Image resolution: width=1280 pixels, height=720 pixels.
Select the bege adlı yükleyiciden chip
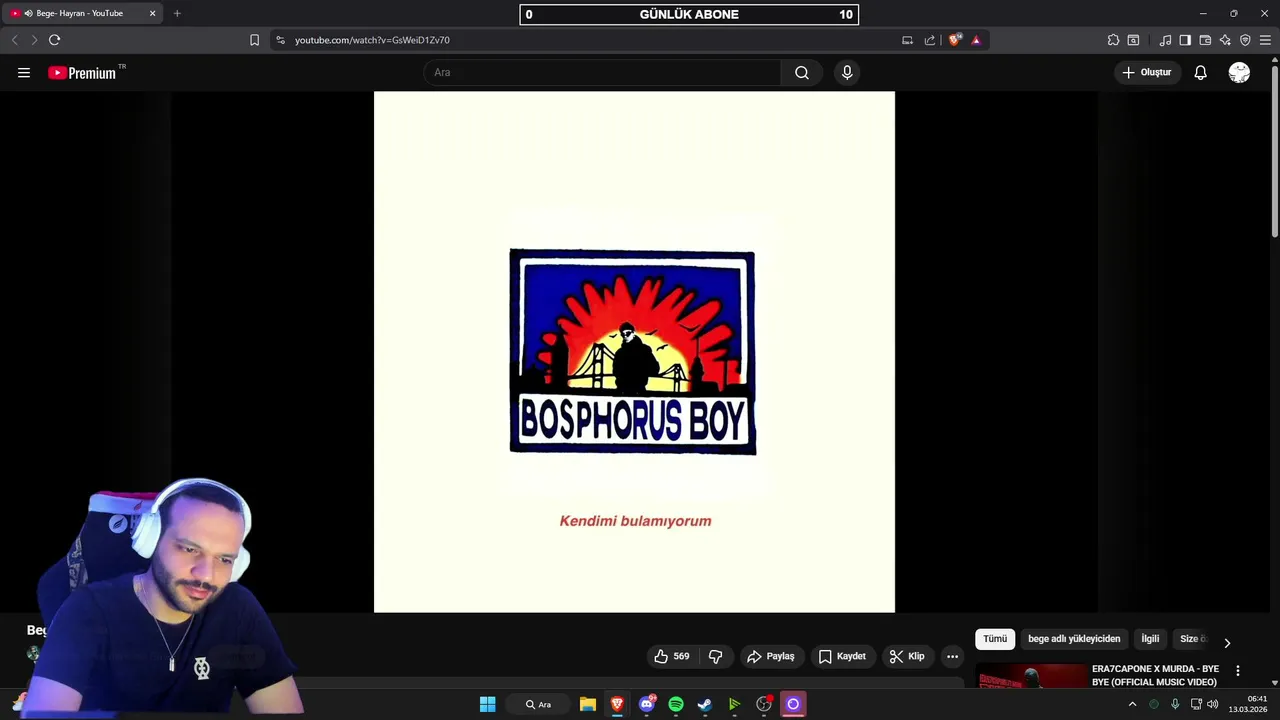1074,639
